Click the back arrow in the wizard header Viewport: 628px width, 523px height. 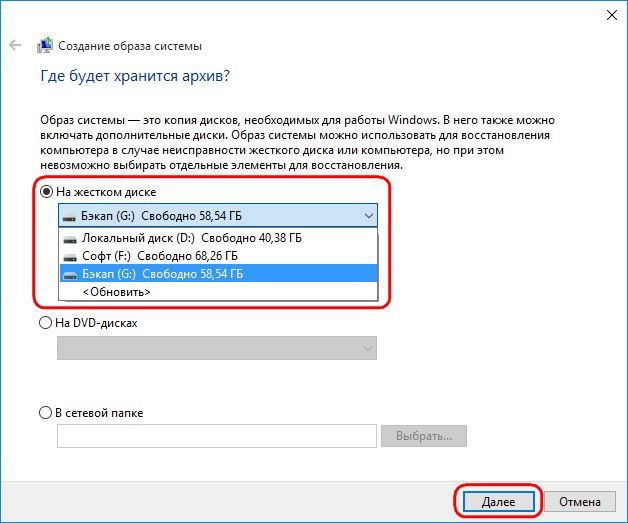(x=15, y=45)
